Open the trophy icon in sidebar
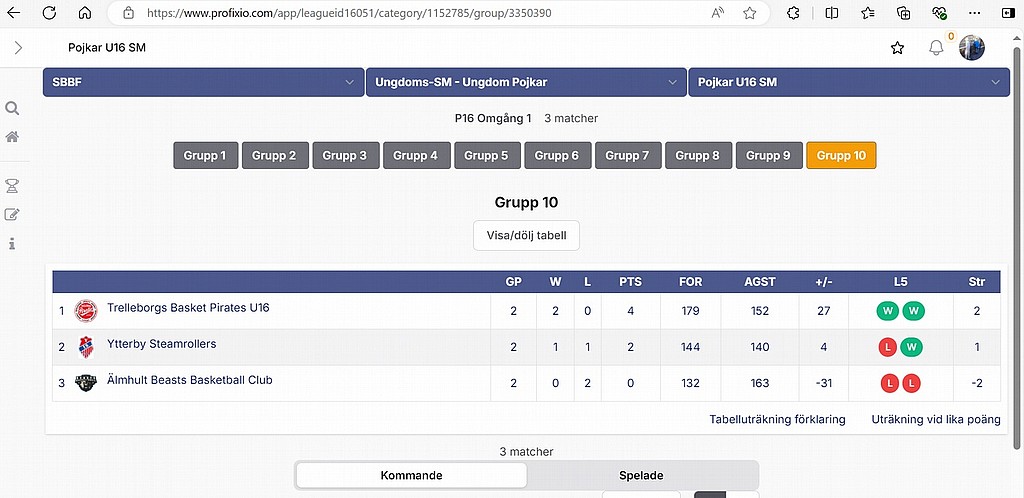Viewport: 1024px width, 498px height. click(13, 185)
